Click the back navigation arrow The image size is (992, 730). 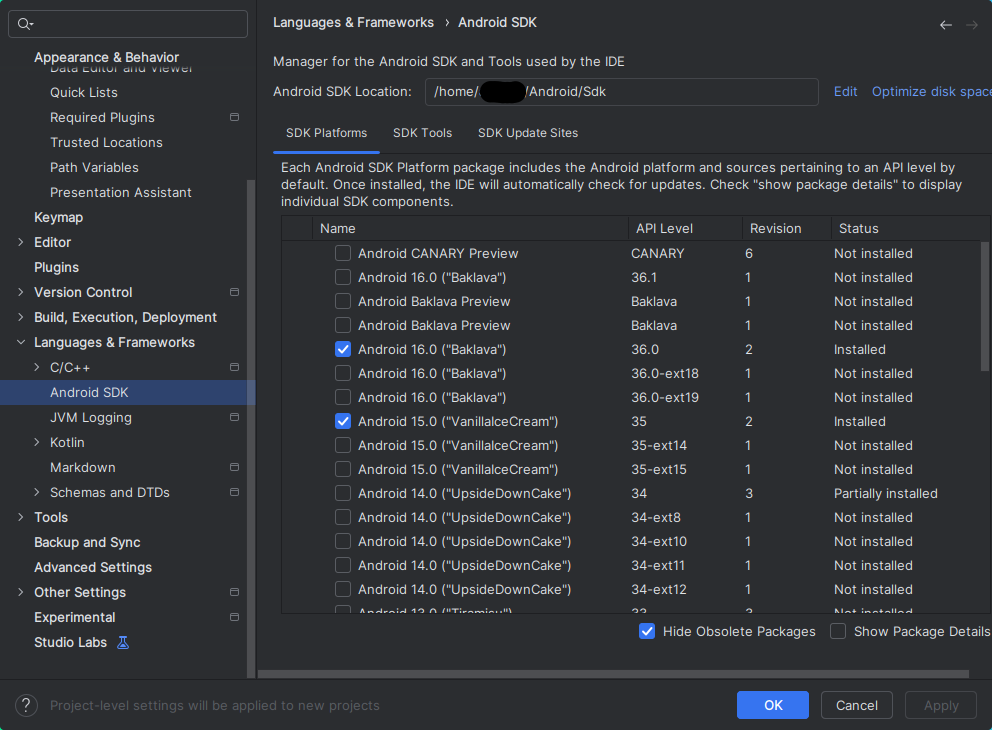coord(945,25)
